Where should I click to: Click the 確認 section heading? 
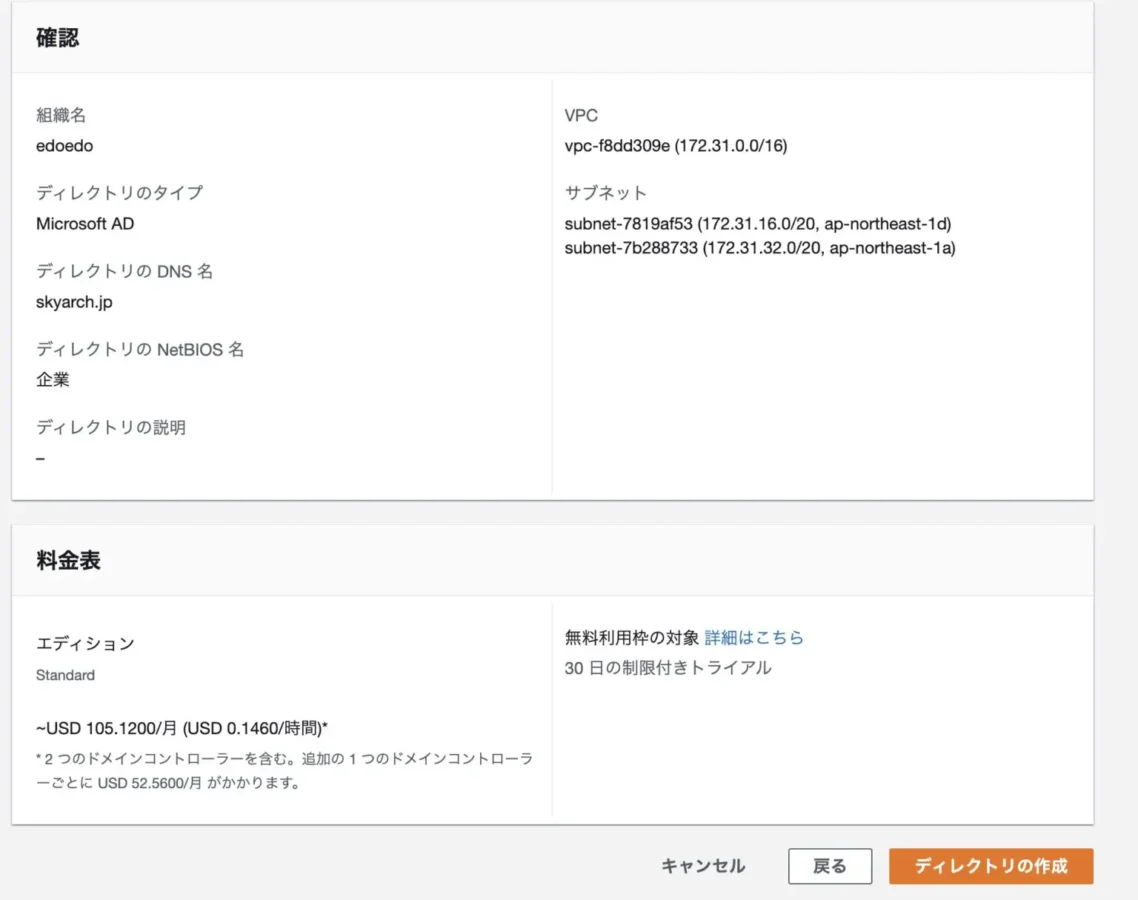tap(57, 38)
